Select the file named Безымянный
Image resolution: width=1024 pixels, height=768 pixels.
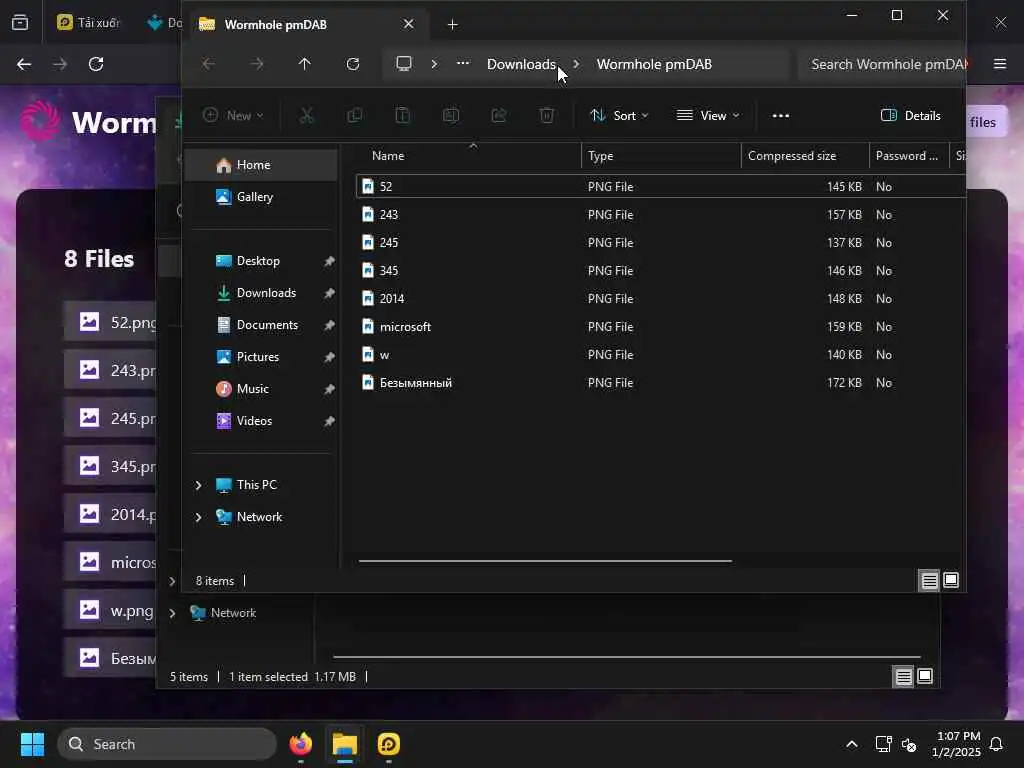[x=661, y=383]
